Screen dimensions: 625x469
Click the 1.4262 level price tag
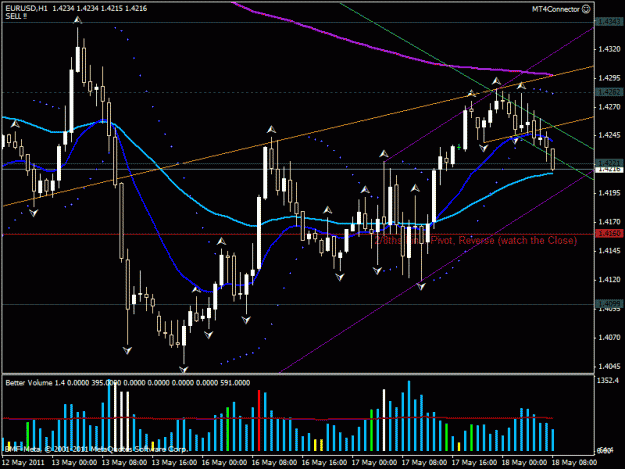(x=609, y=92)
